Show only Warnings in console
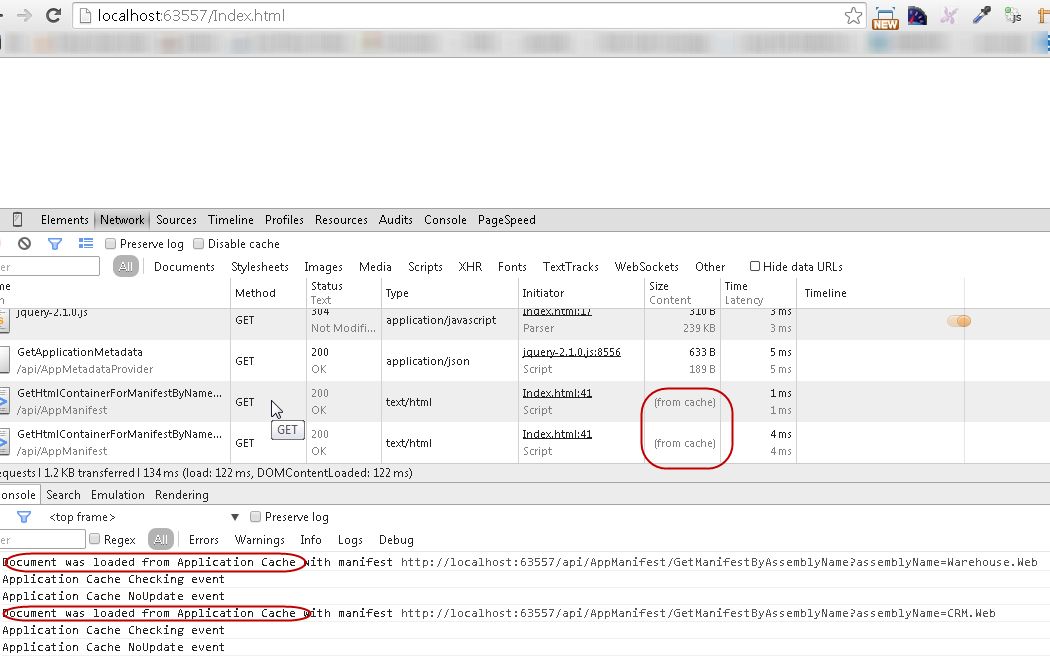Viewport: 1050px width, 669px height. [x=259, y=540]
